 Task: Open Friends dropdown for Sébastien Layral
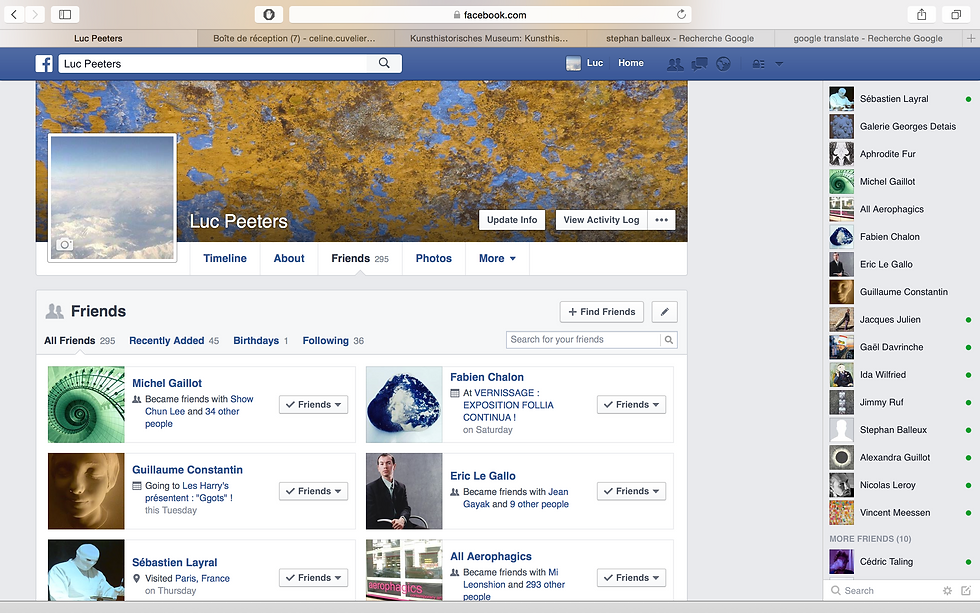(314, 578)
